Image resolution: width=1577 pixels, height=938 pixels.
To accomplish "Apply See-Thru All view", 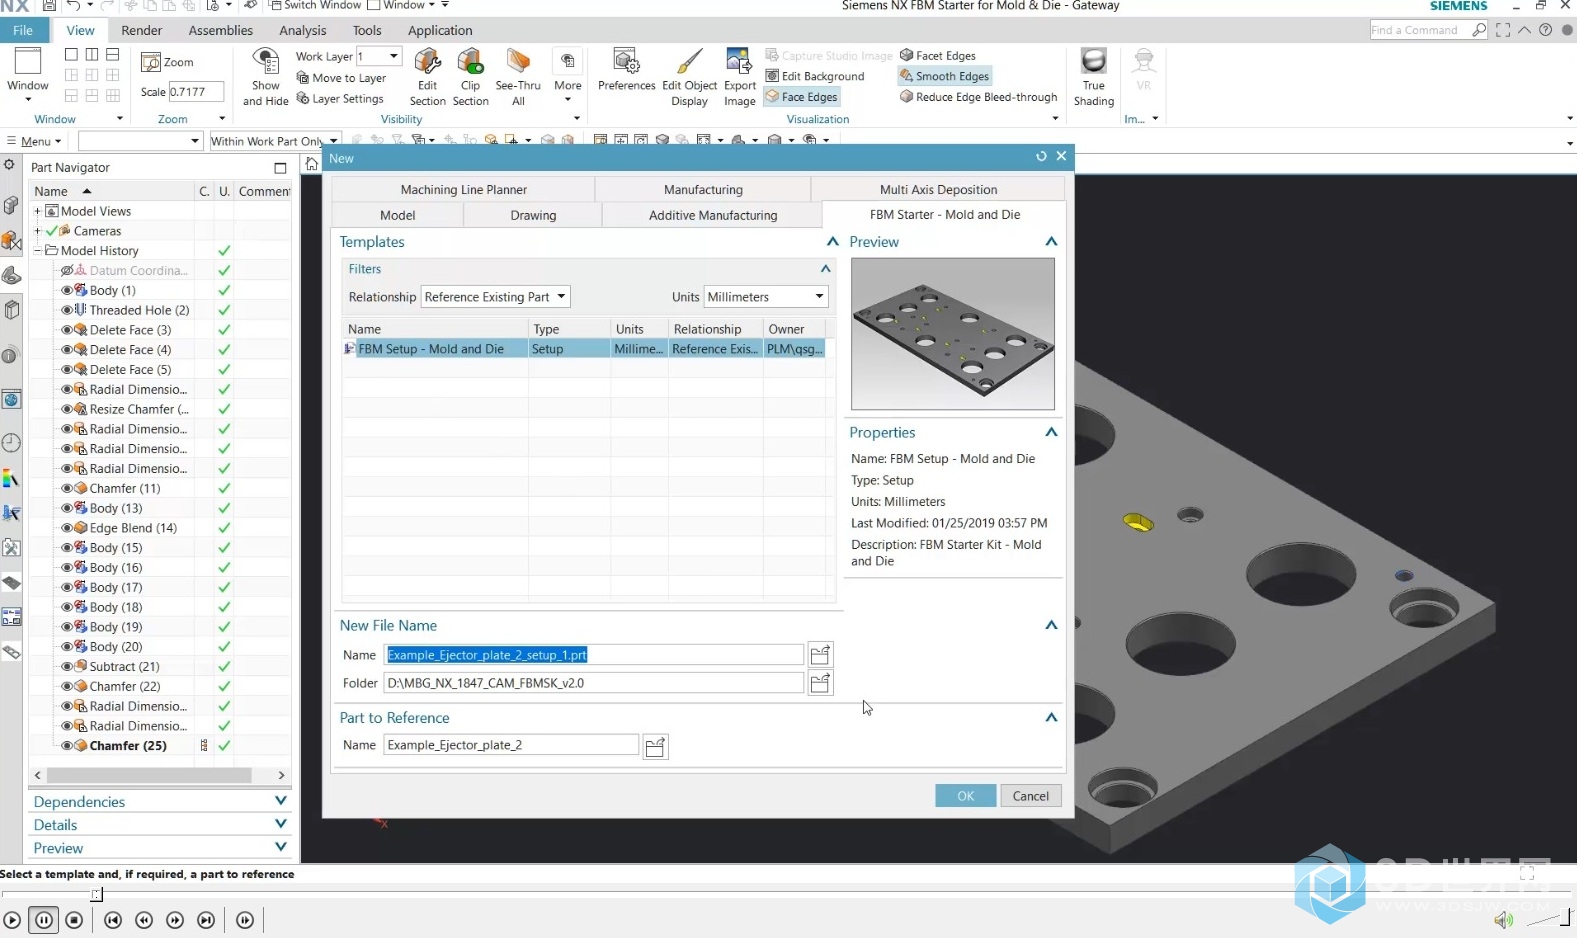I will tap(518, 77).
